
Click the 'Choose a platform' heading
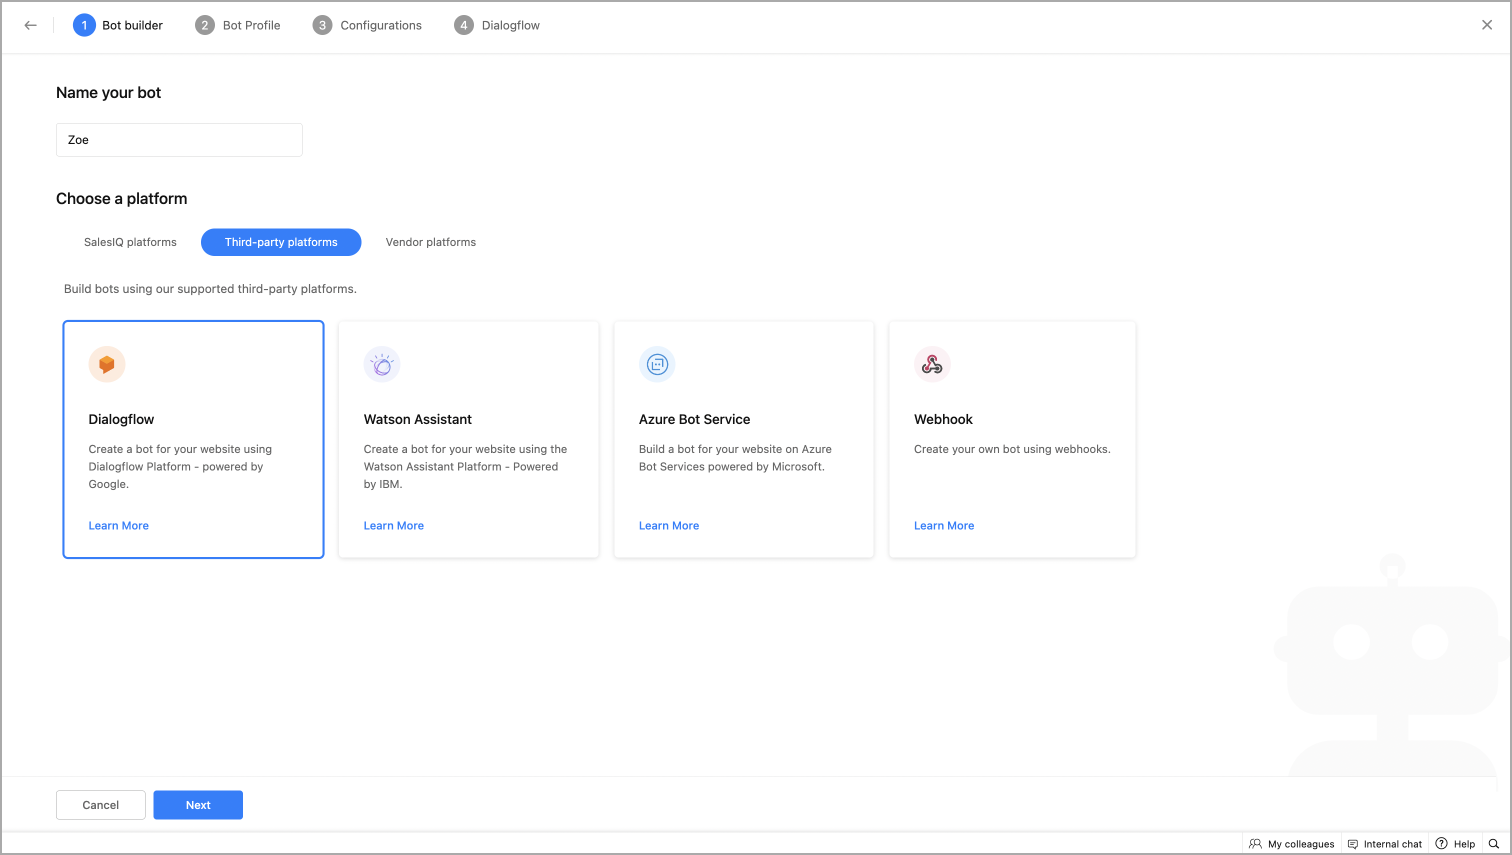tap(122, 199)
